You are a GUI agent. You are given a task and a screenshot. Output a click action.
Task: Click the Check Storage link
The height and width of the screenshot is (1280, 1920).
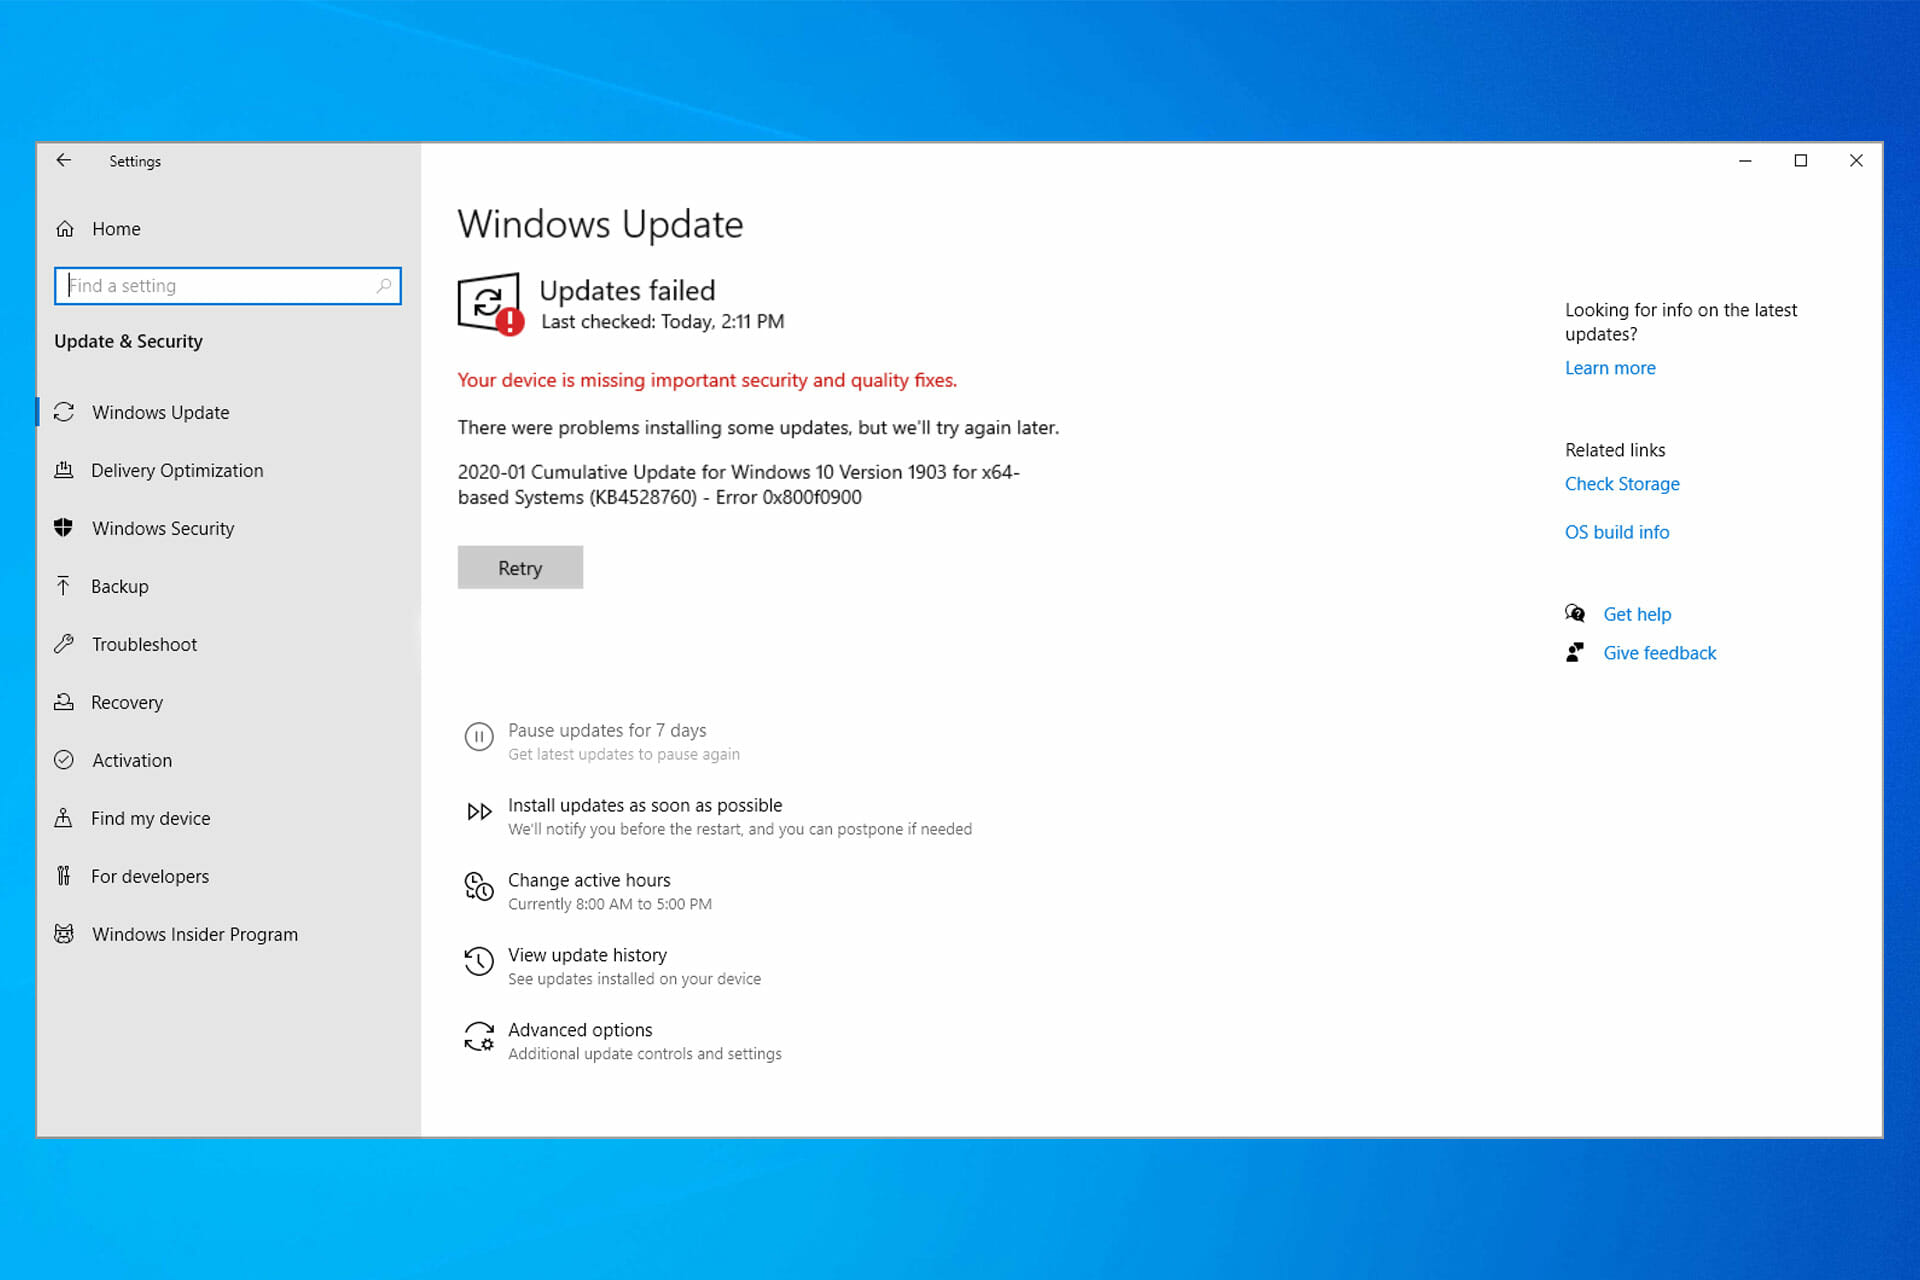1622,484
